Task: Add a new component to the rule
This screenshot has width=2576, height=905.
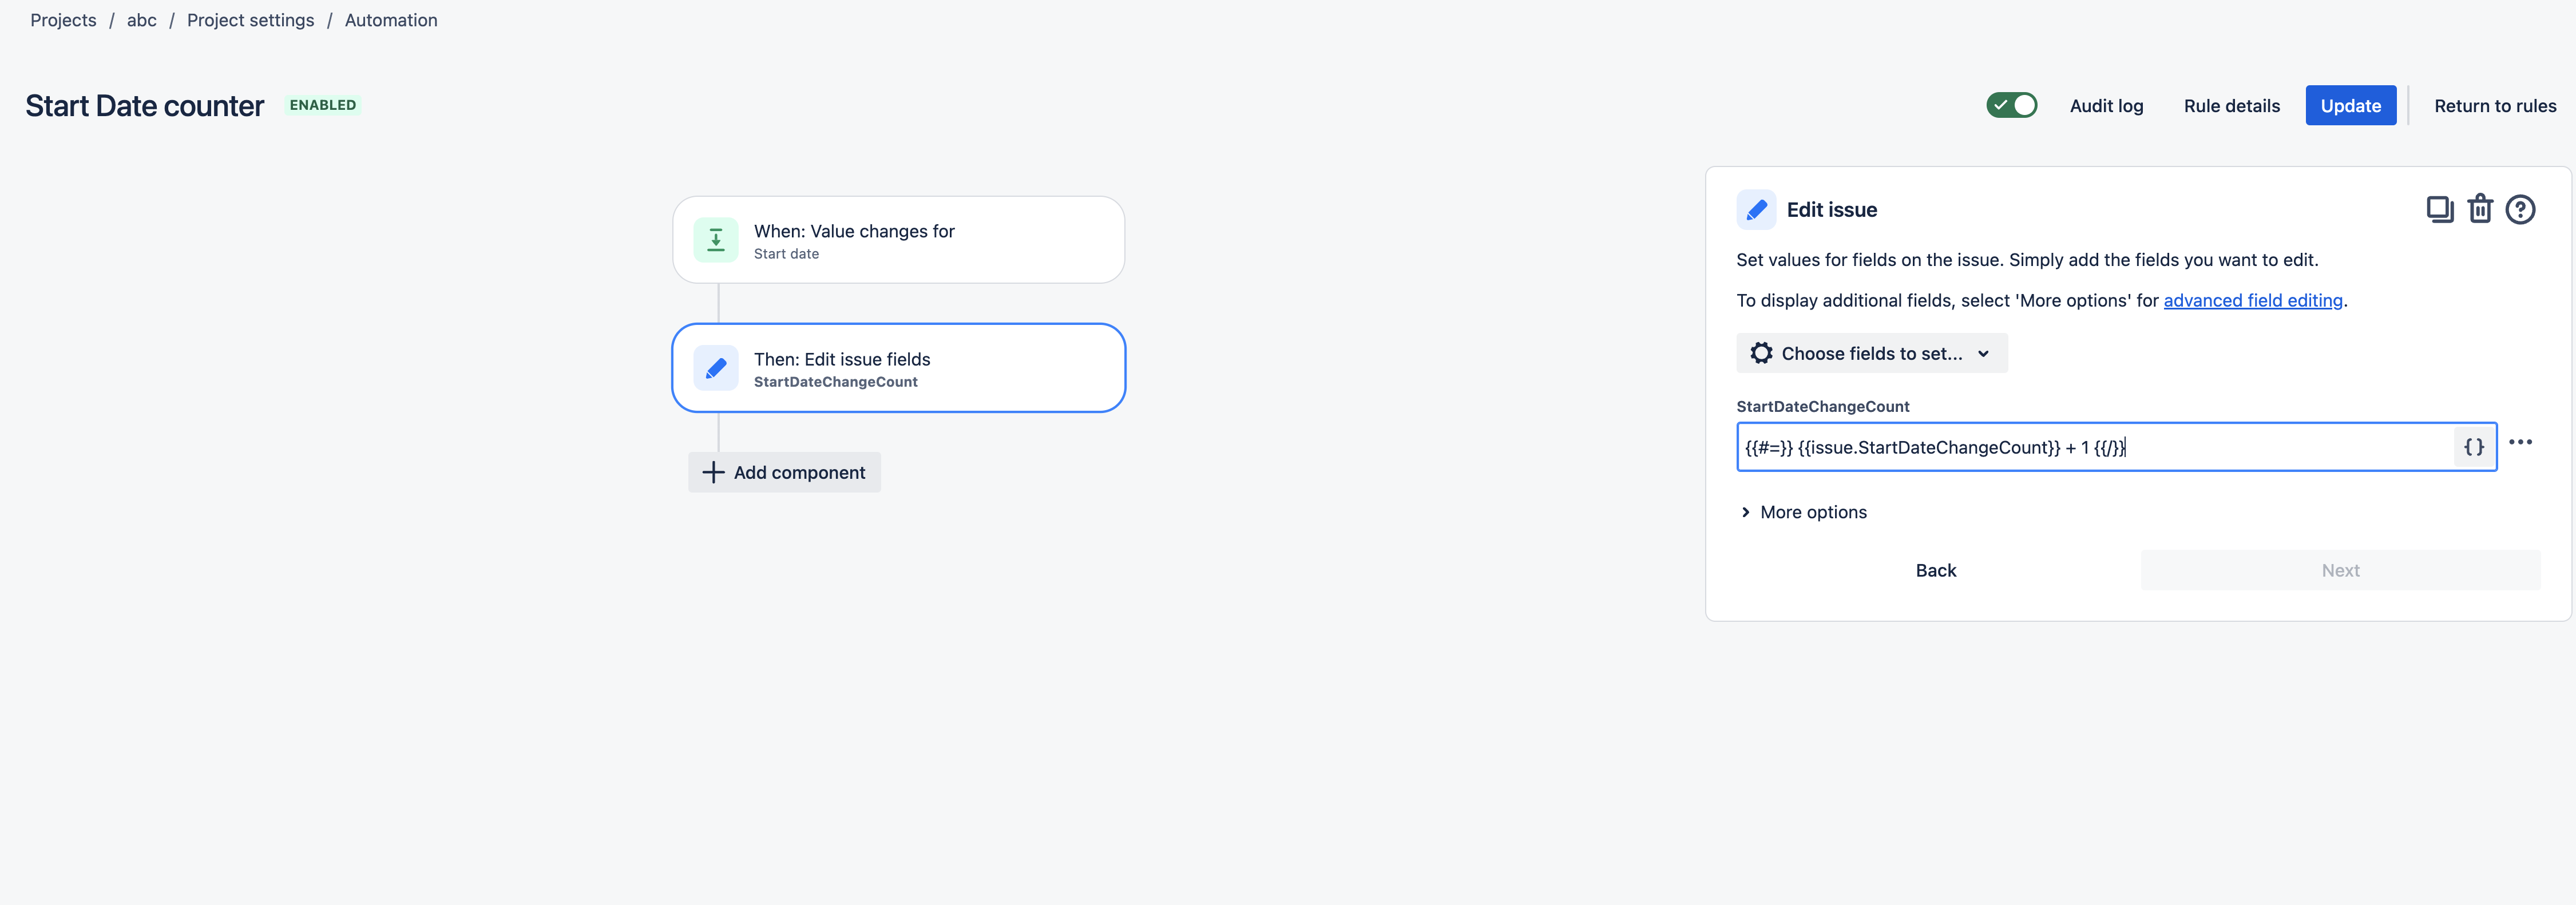Action: (x=784, y=472)
